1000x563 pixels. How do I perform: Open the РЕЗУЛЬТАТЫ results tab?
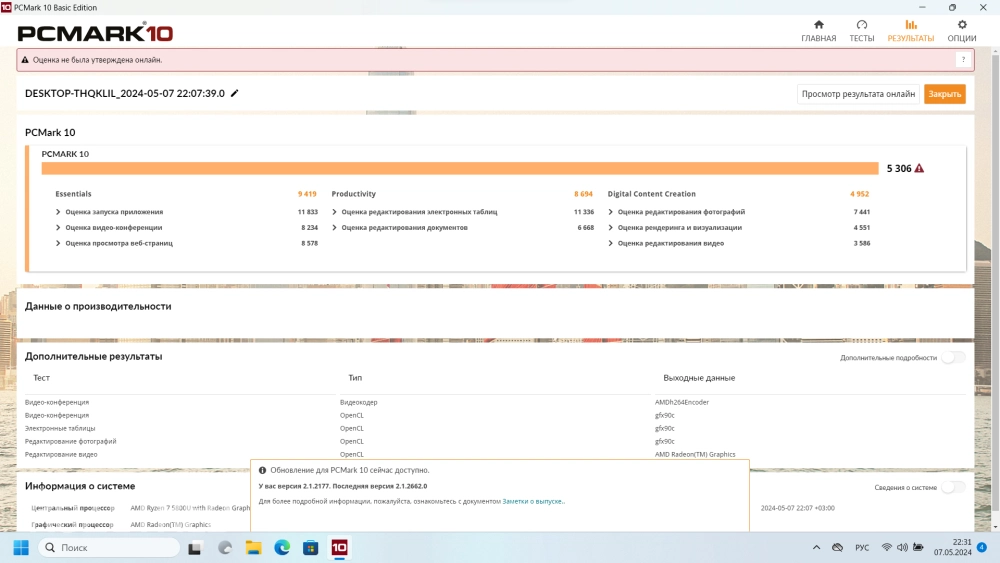(911, 31)
